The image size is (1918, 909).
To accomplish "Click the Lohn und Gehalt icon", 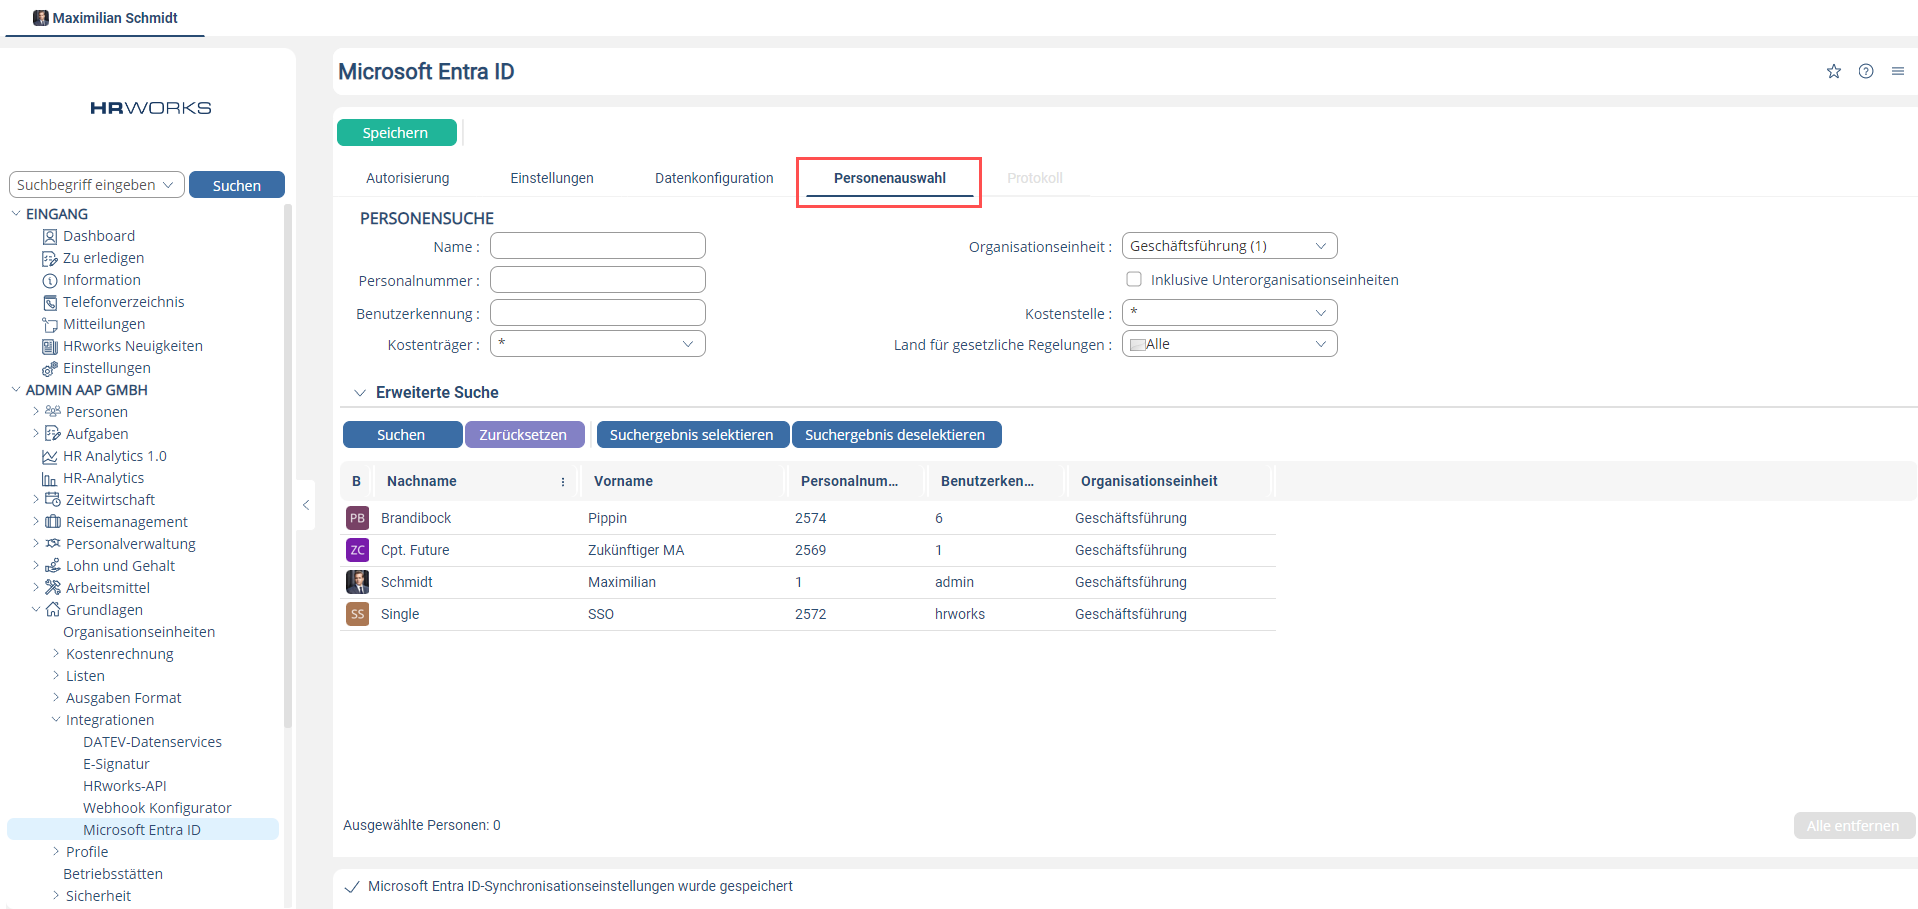I will tap(53, 566).
